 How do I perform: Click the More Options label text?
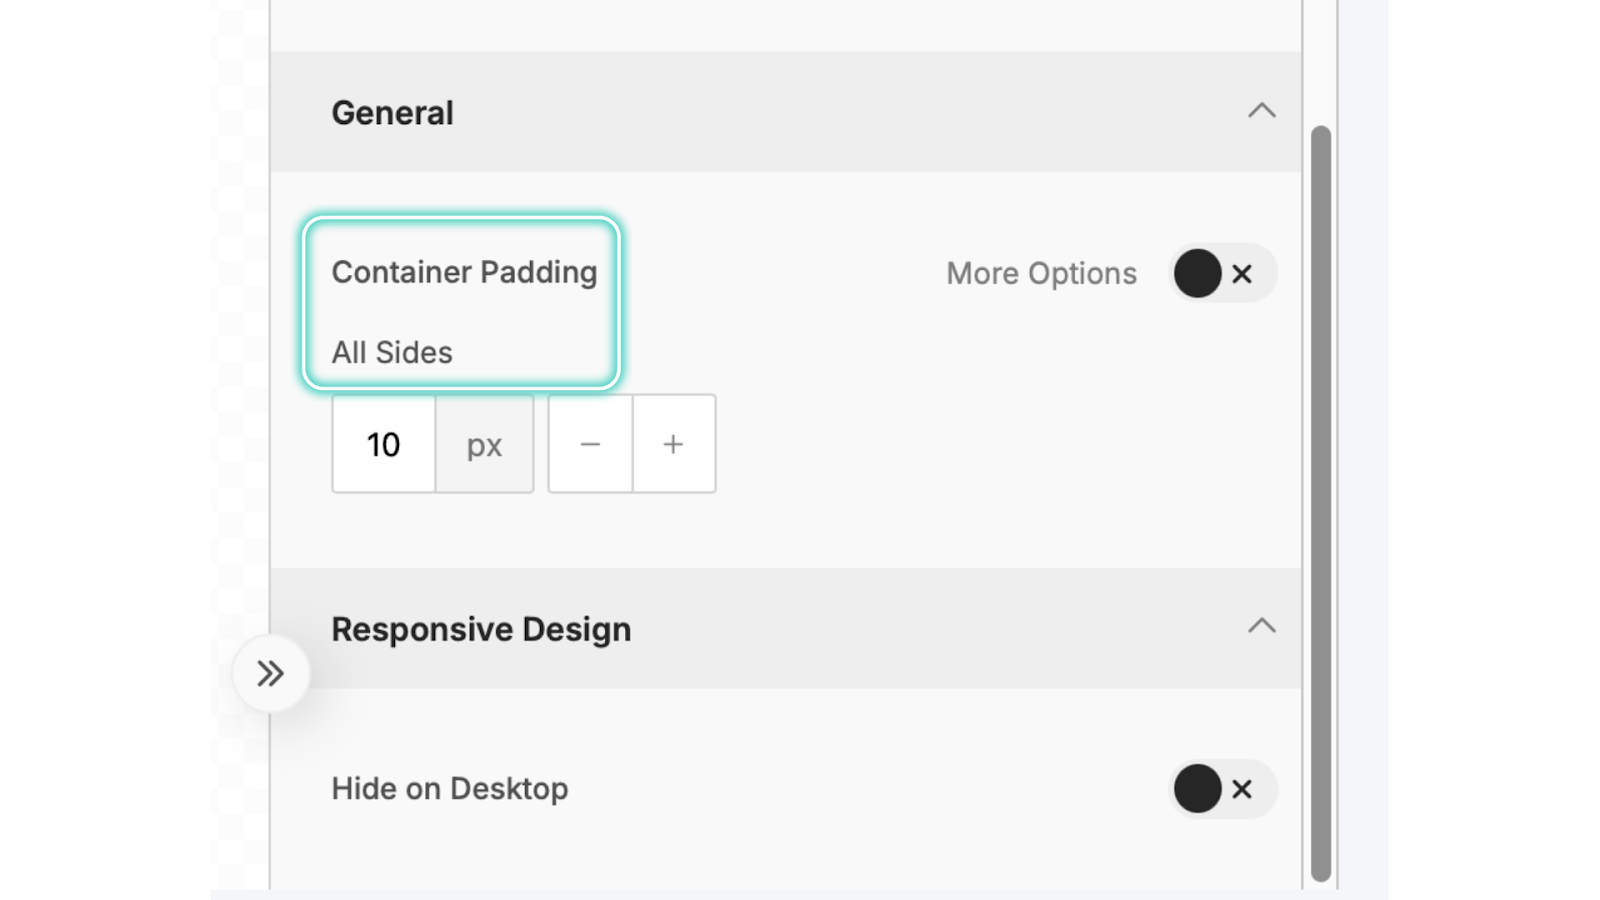[x=1041, y=273]
